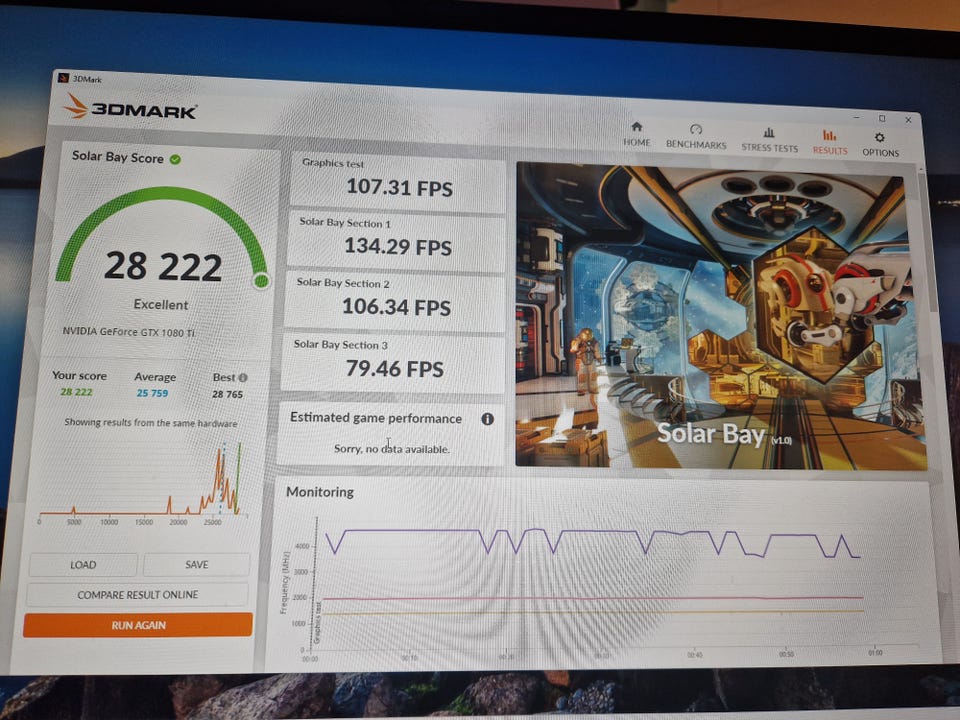Viewport: 960px width, 720px height.
Task: Click the Best score 28 765
Action: click(227, 394)
